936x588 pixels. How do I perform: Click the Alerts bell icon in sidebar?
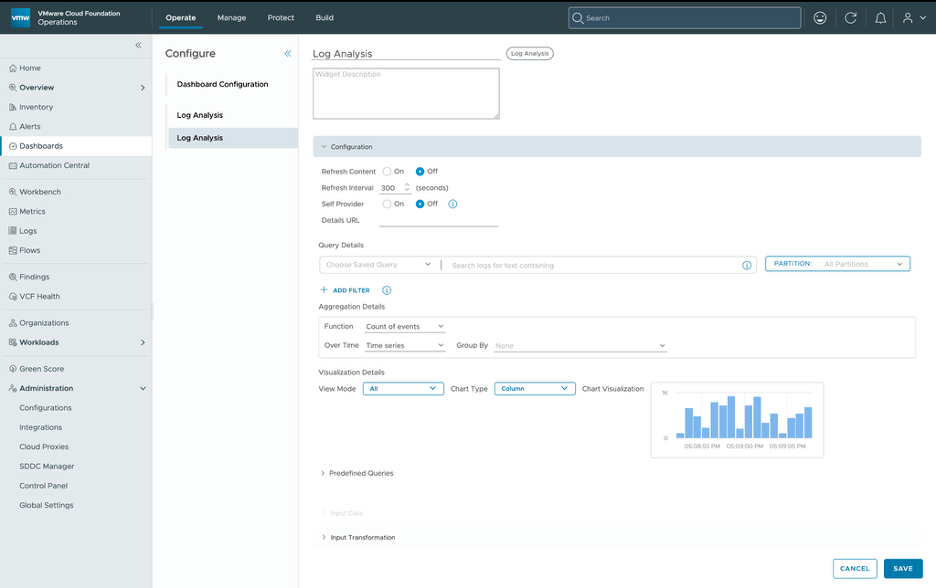[13, 127]
